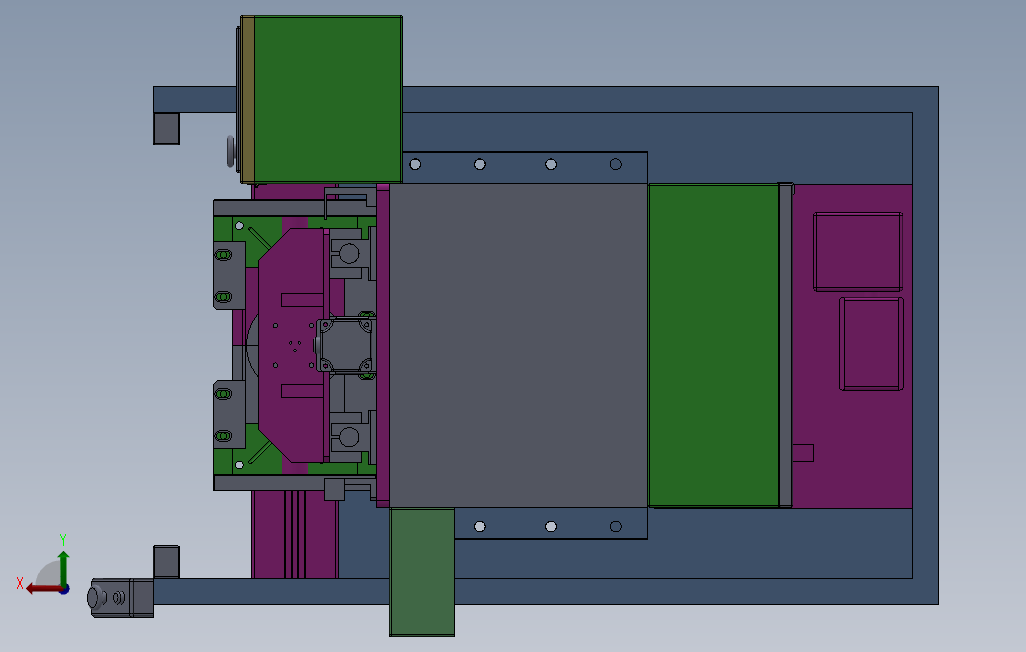Select the purple octagonal plate on the left

pos(292,345)
